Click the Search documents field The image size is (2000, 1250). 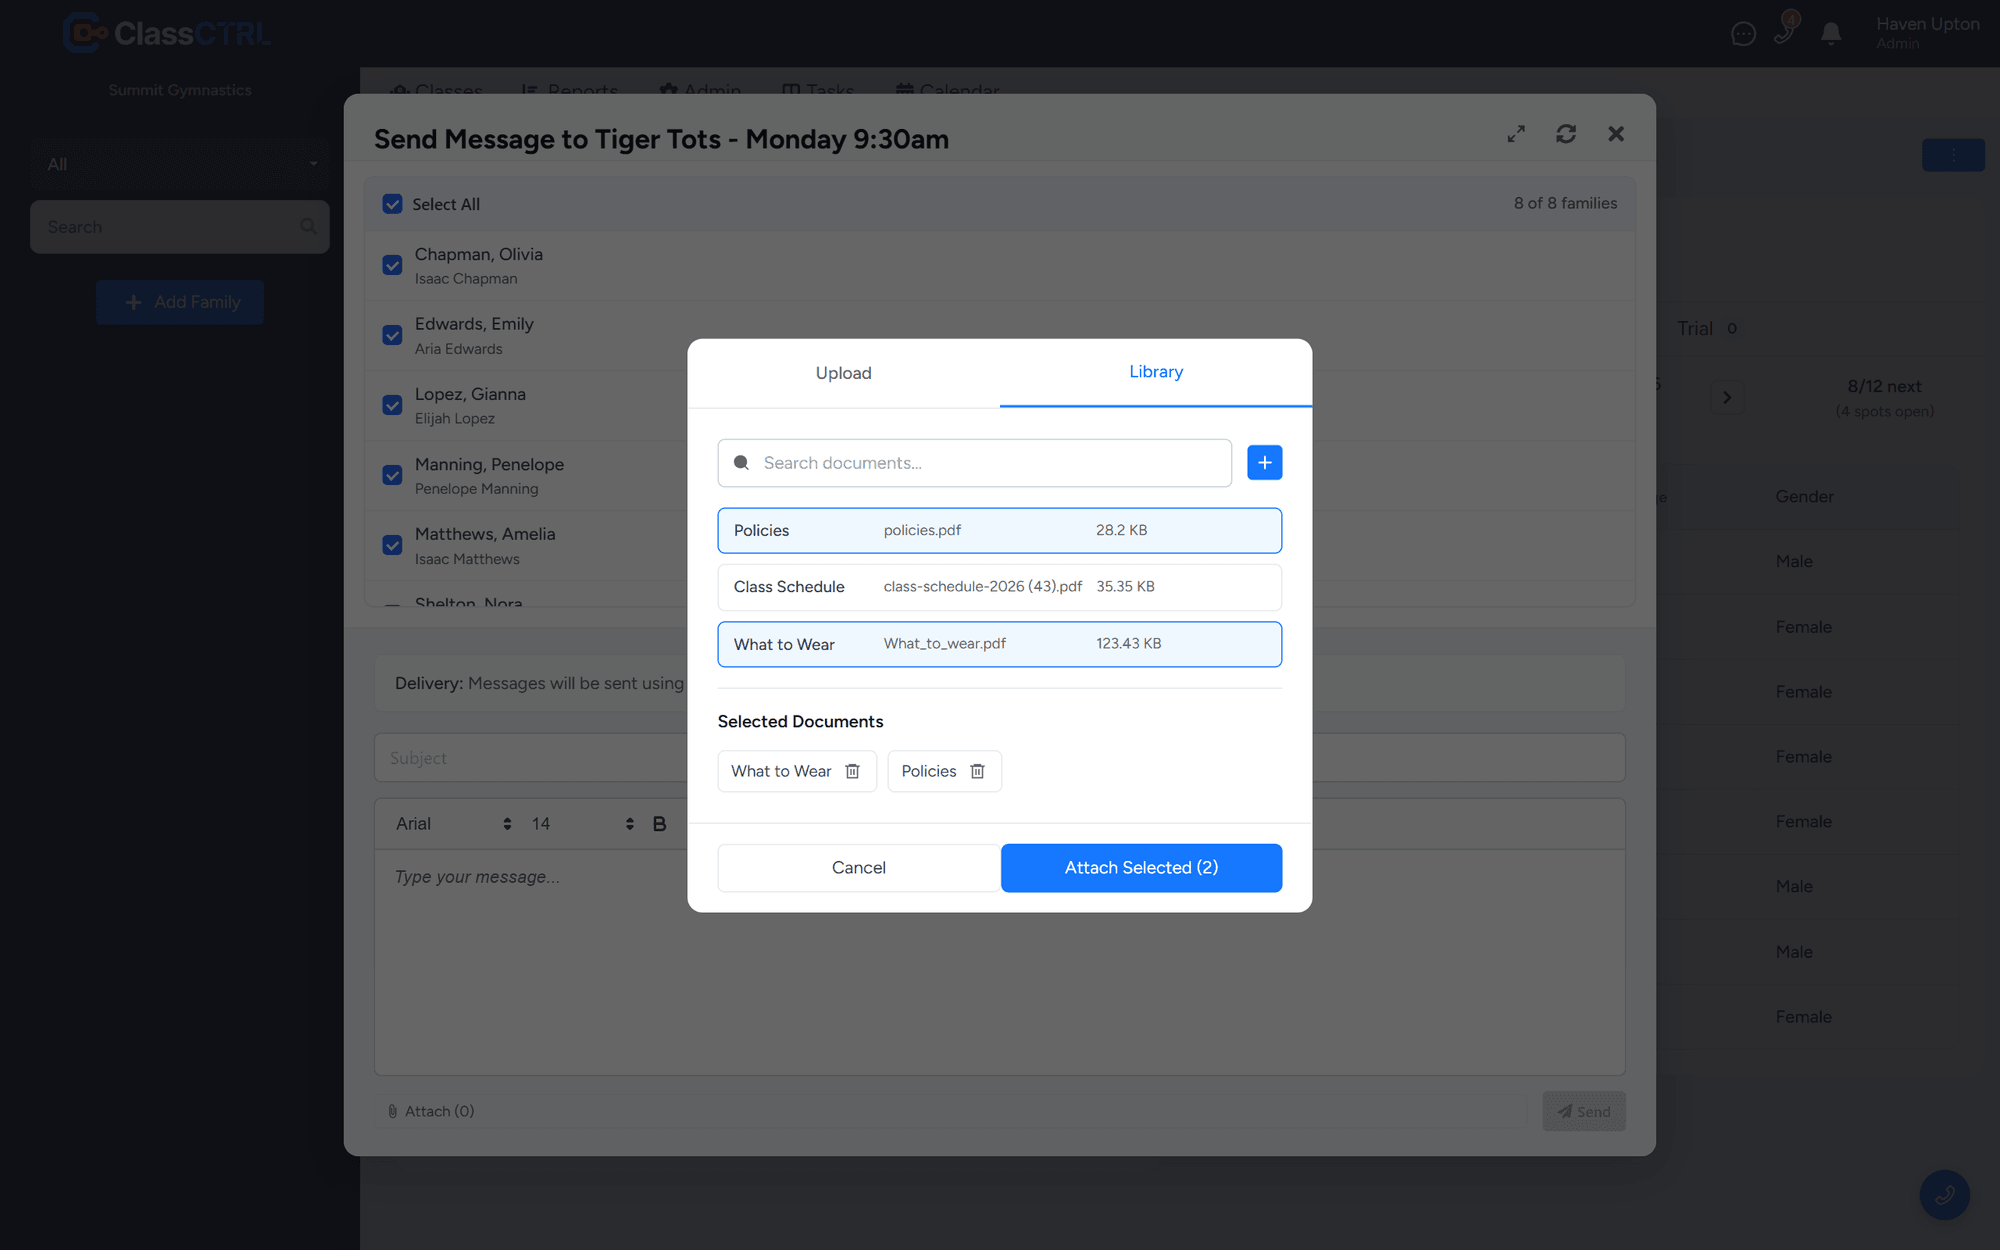coord(974,463)
